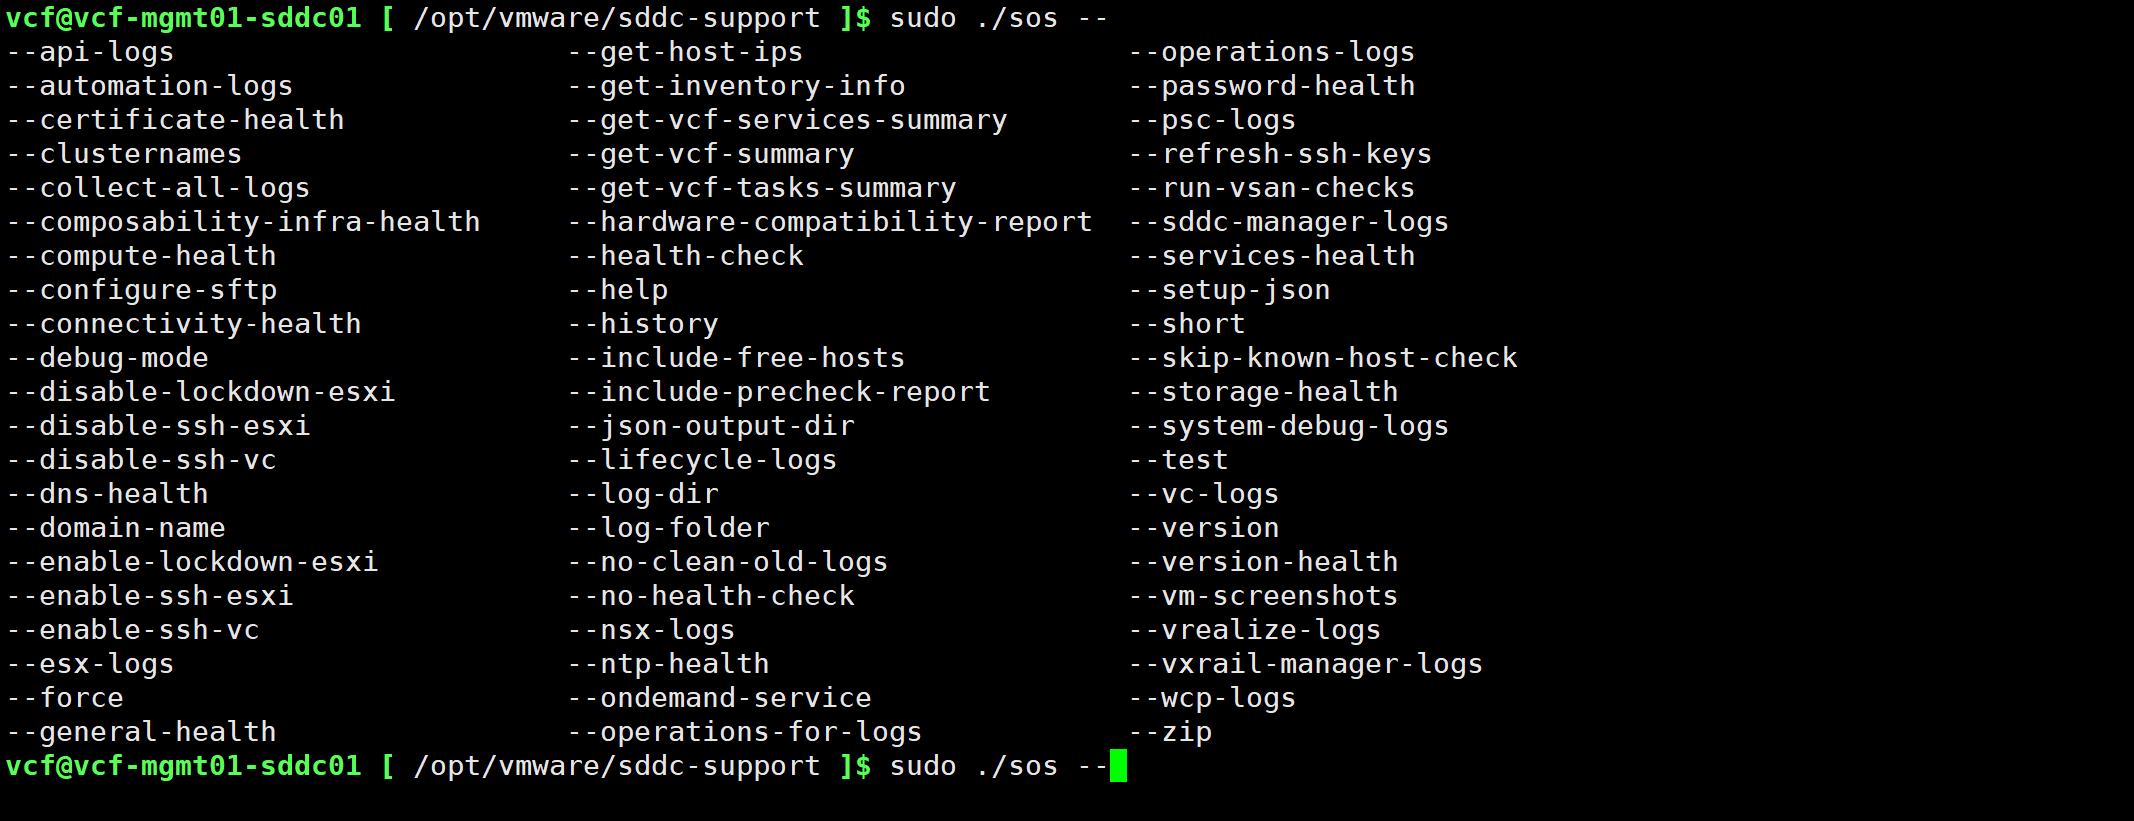Click the --certificate-health option
2134x821 pixels.
175,120
